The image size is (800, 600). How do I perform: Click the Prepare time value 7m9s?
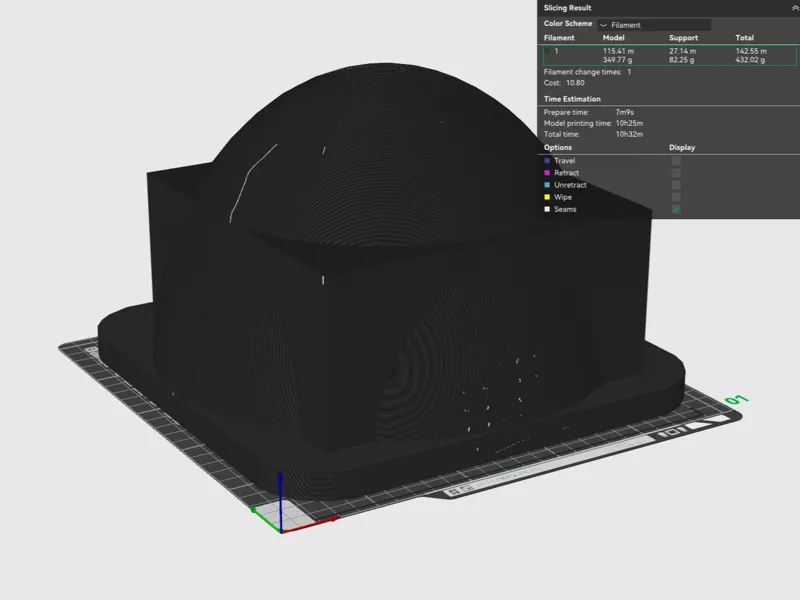[624, 112]
